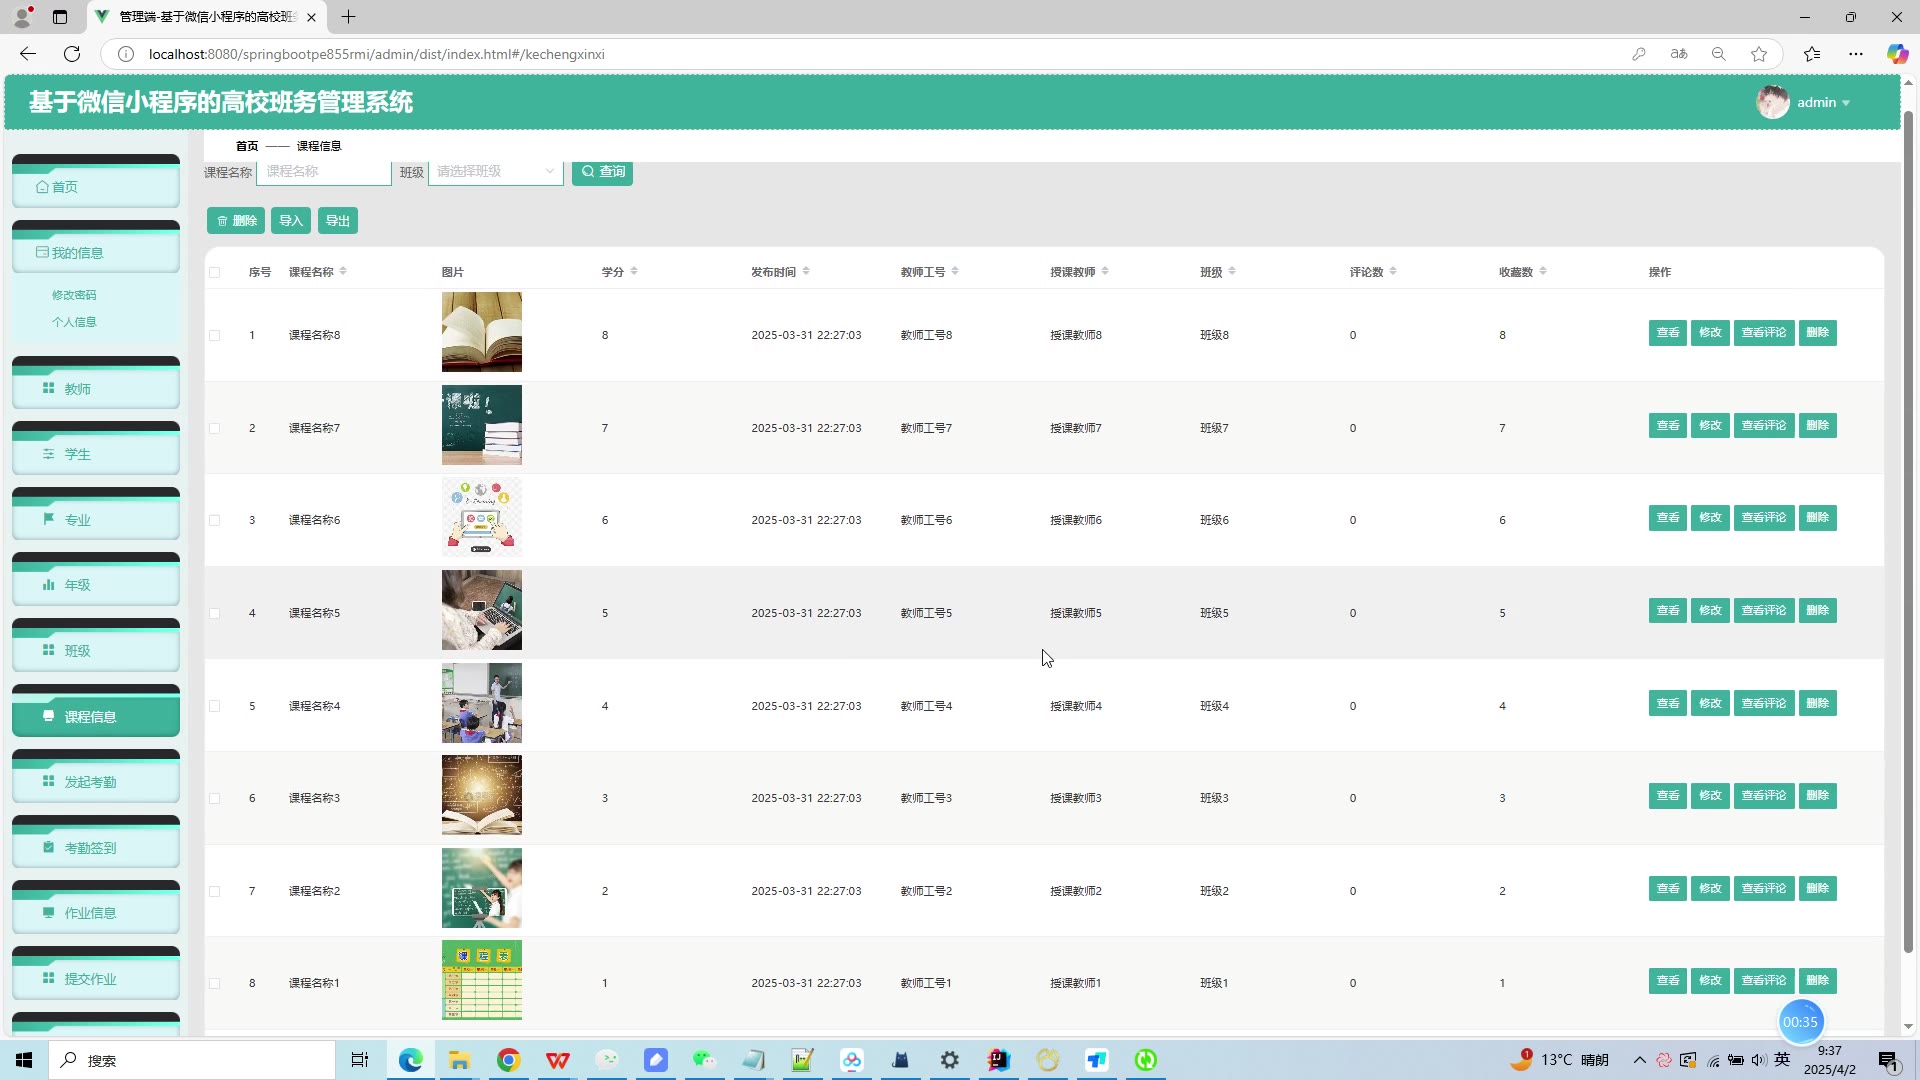This screenshot has height=1080, width=1920.
Task: Click 查看评论 for 课程名称7
Action: coord(1763,426)
